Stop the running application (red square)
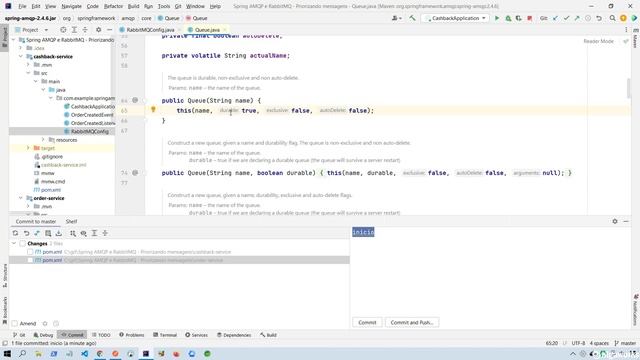This screenshot has width=640, height=360. coord(529,18)
